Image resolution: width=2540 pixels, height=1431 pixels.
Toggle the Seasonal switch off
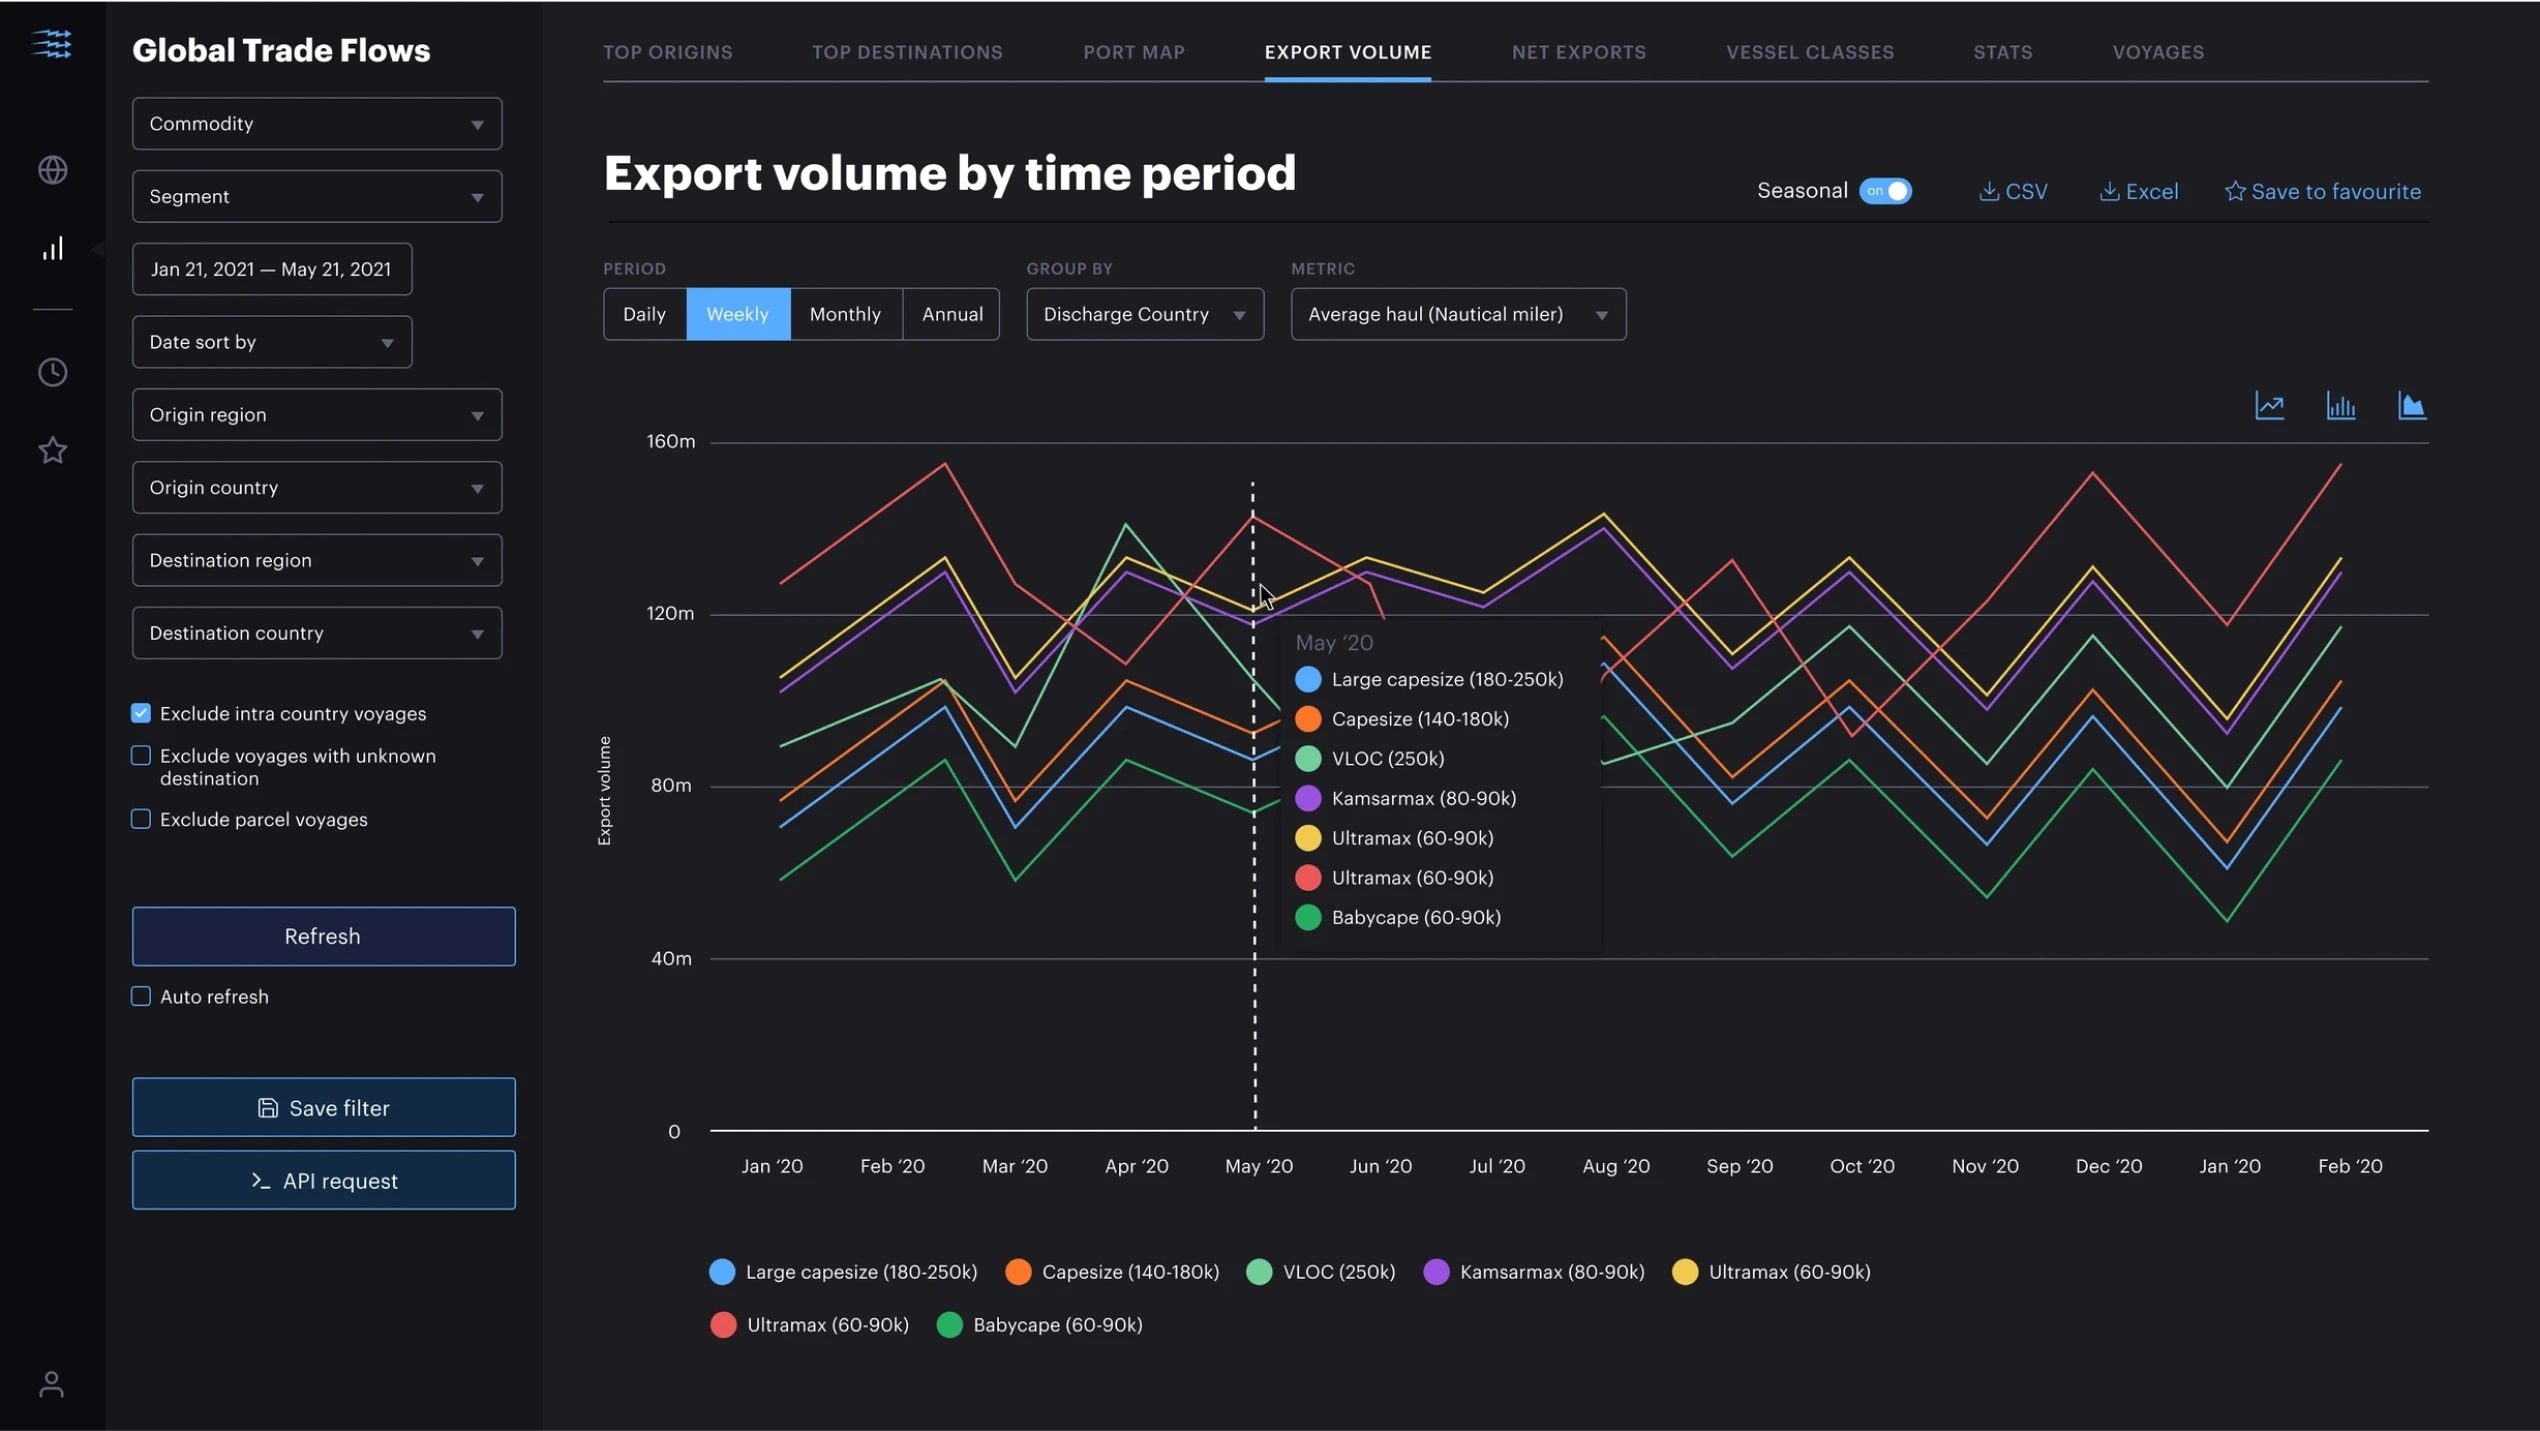pos(1885,191)
